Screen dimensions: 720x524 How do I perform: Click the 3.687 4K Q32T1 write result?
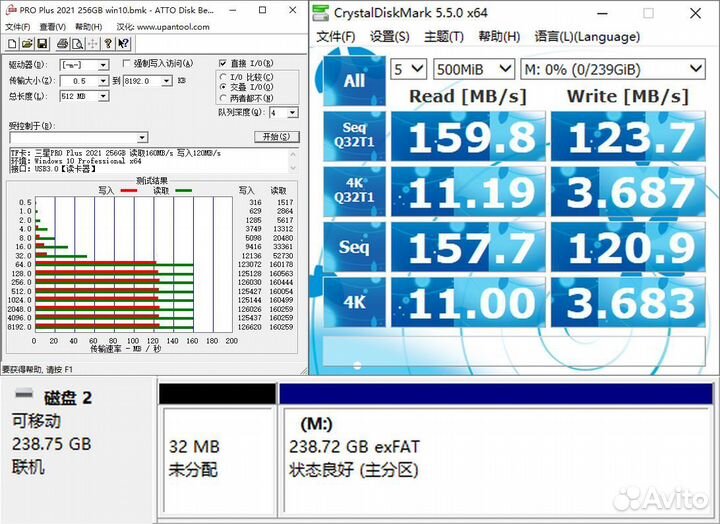pos(628,192)
